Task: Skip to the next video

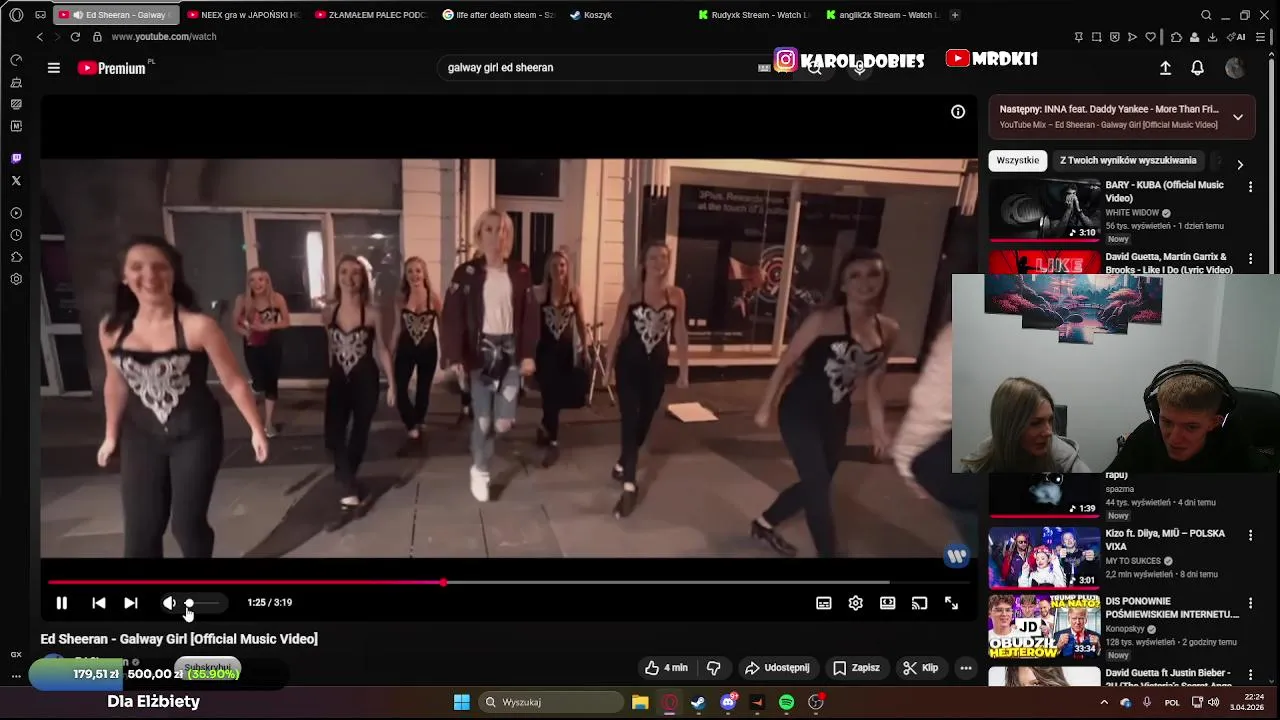Action: click(x=131, y=603)
